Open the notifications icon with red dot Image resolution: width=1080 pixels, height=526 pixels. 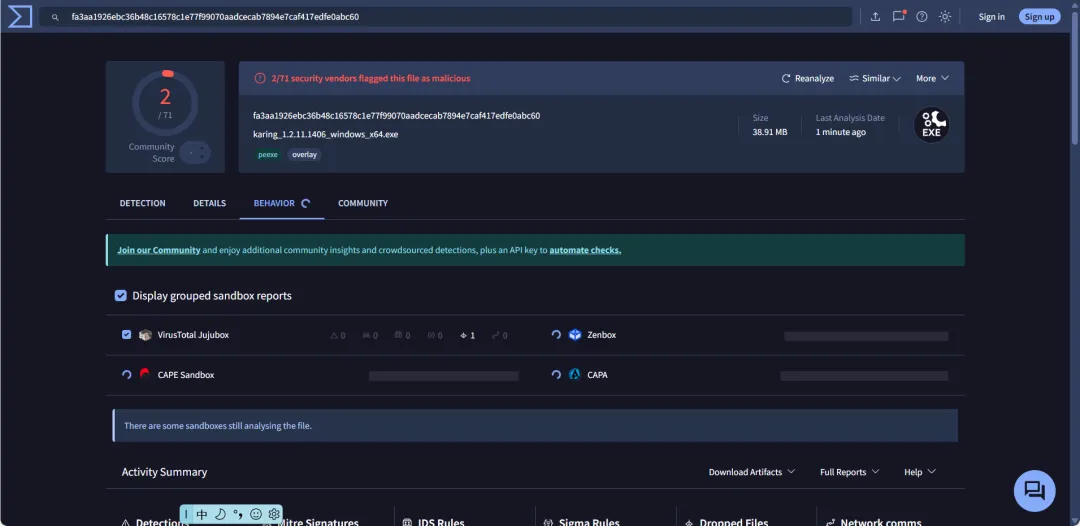899,16
